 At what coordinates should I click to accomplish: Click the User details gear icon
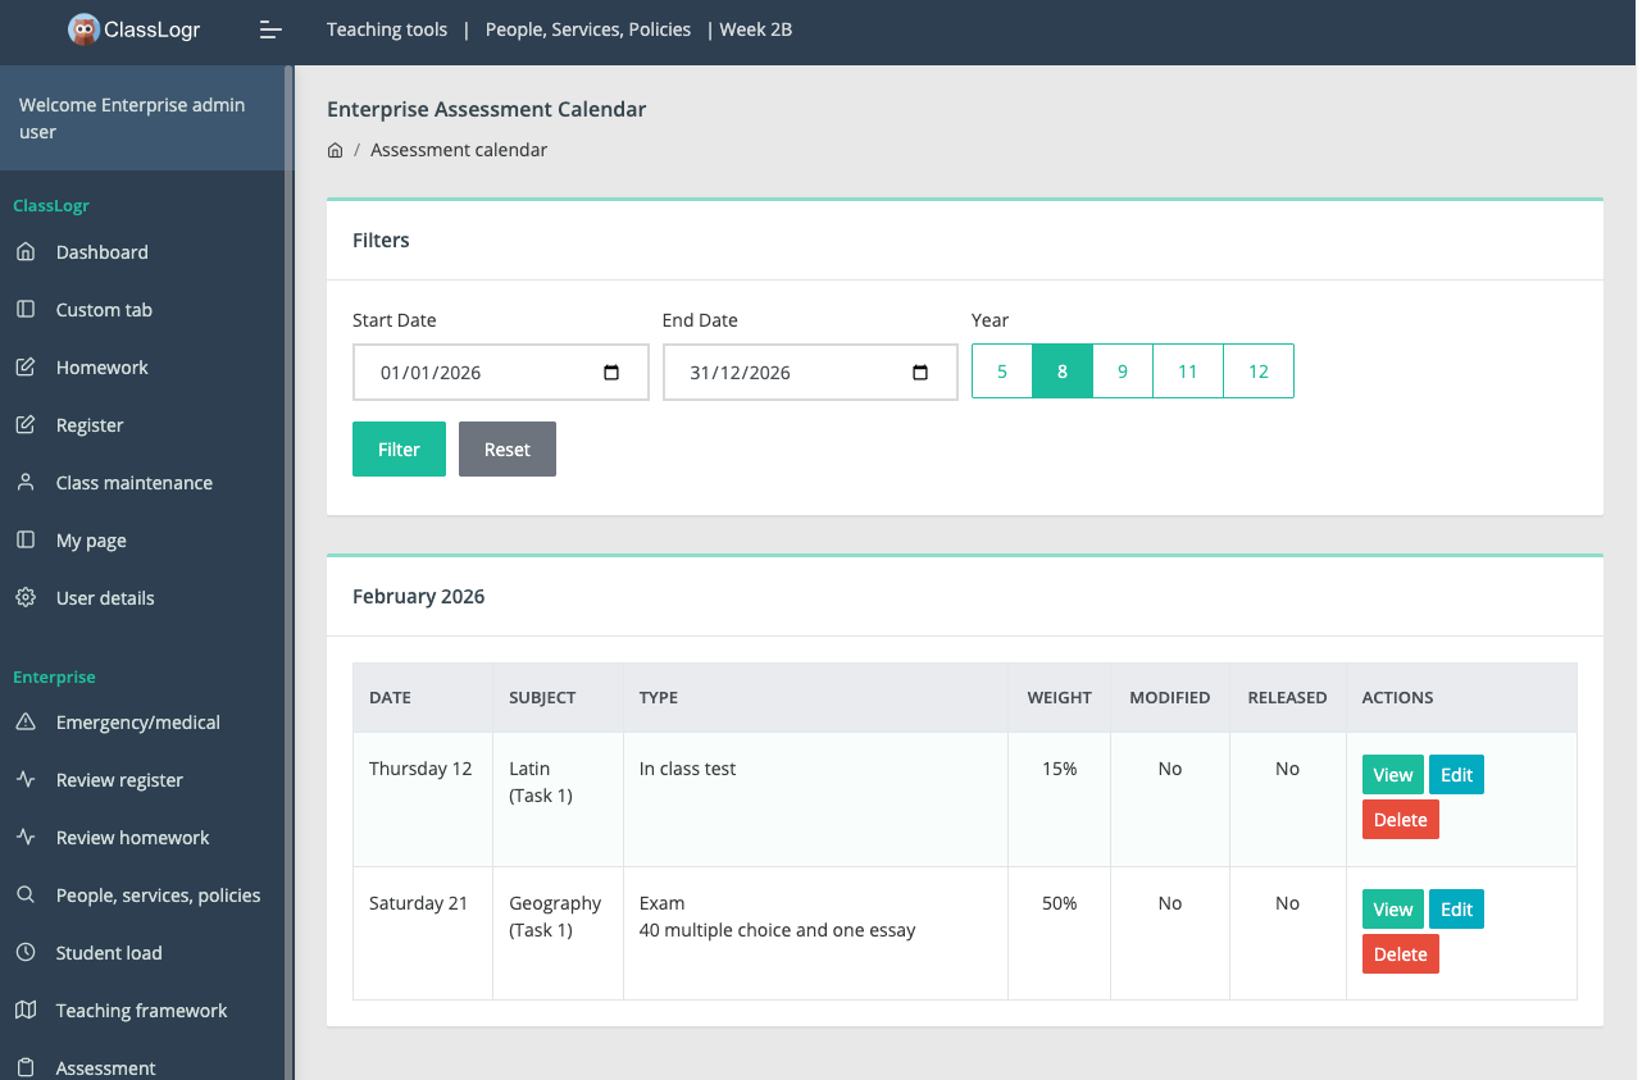[26, 598]
